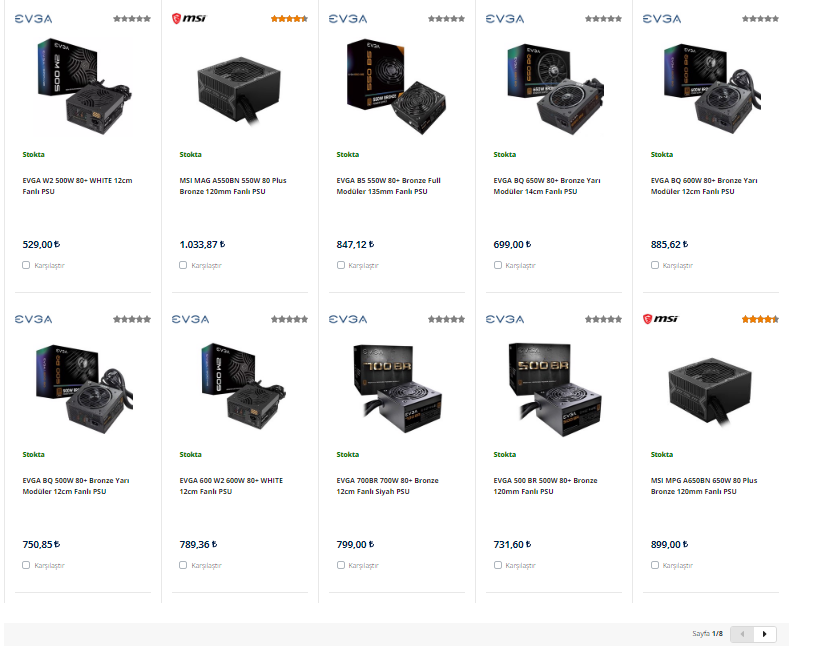Tick compare box for EVGA BQ 650W
This screenshot has height=656, width=829.
coord(498,265)
